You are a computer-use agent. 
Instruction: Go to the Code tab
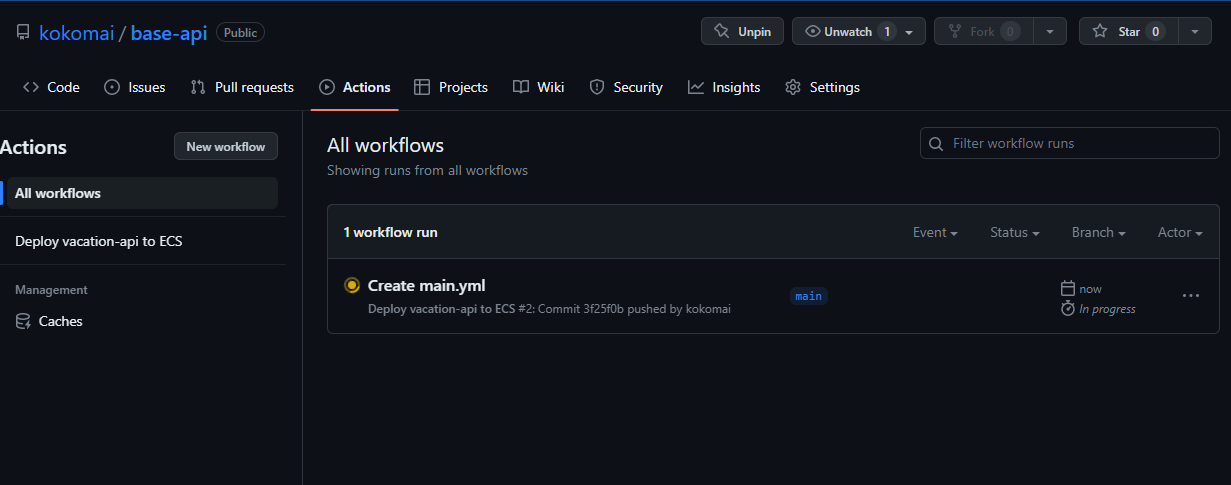pos(51,87)
